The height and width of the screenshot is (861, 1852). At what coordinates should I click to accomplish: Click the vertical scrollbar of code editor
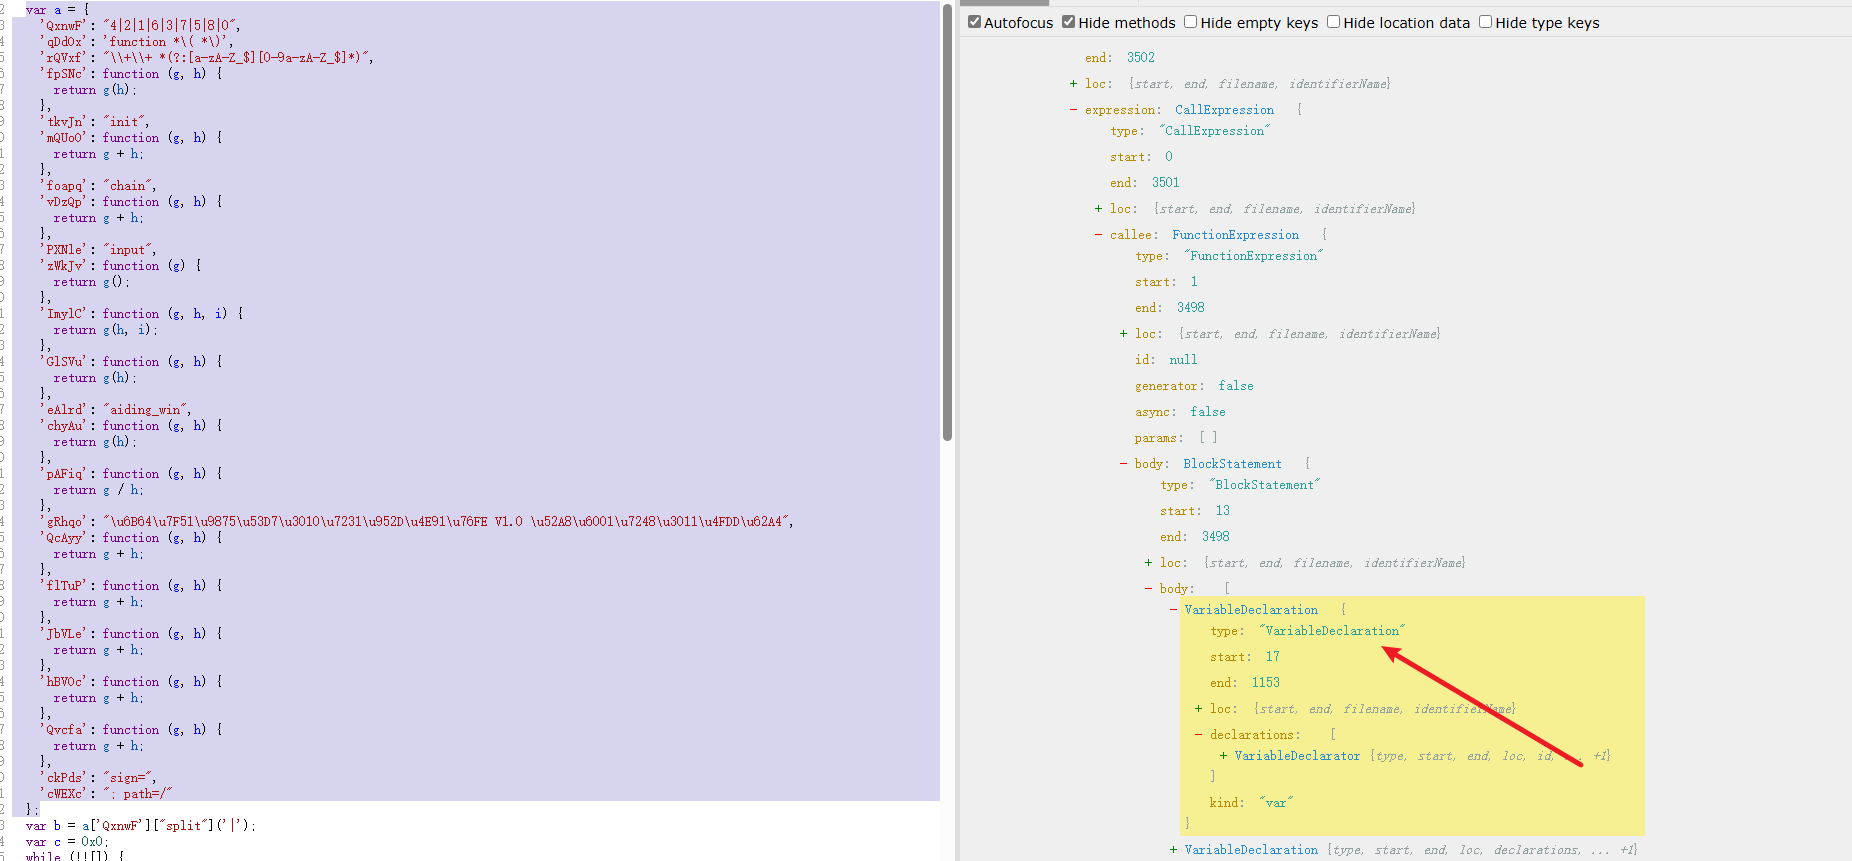(947, 222)
